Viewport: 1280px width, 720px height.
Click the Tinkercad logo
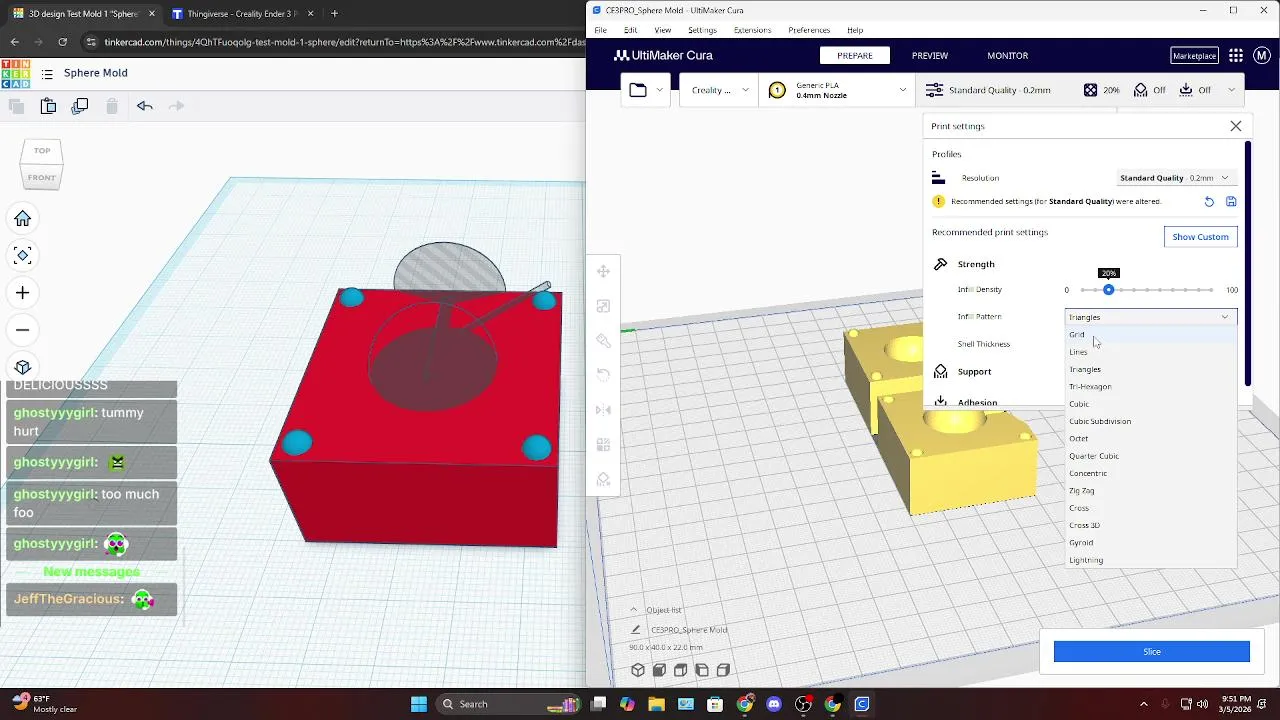tap(16, 74)
